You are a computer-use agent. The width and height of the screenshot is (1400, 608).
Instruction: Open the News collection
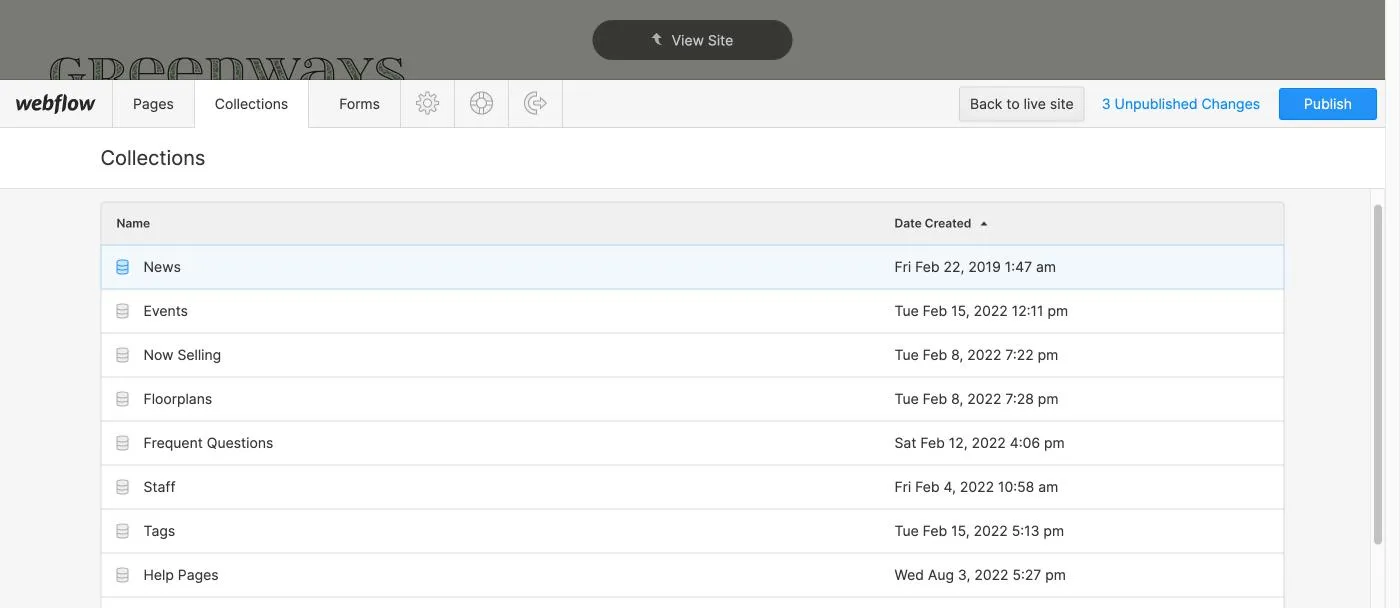692,267
